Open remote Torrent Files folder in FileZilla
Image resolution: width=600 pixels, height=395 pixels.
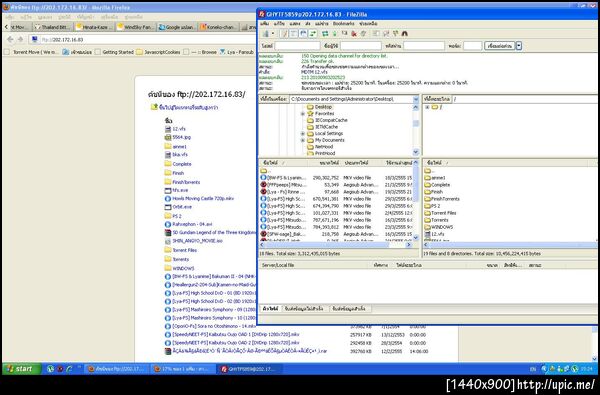(440, 213)
